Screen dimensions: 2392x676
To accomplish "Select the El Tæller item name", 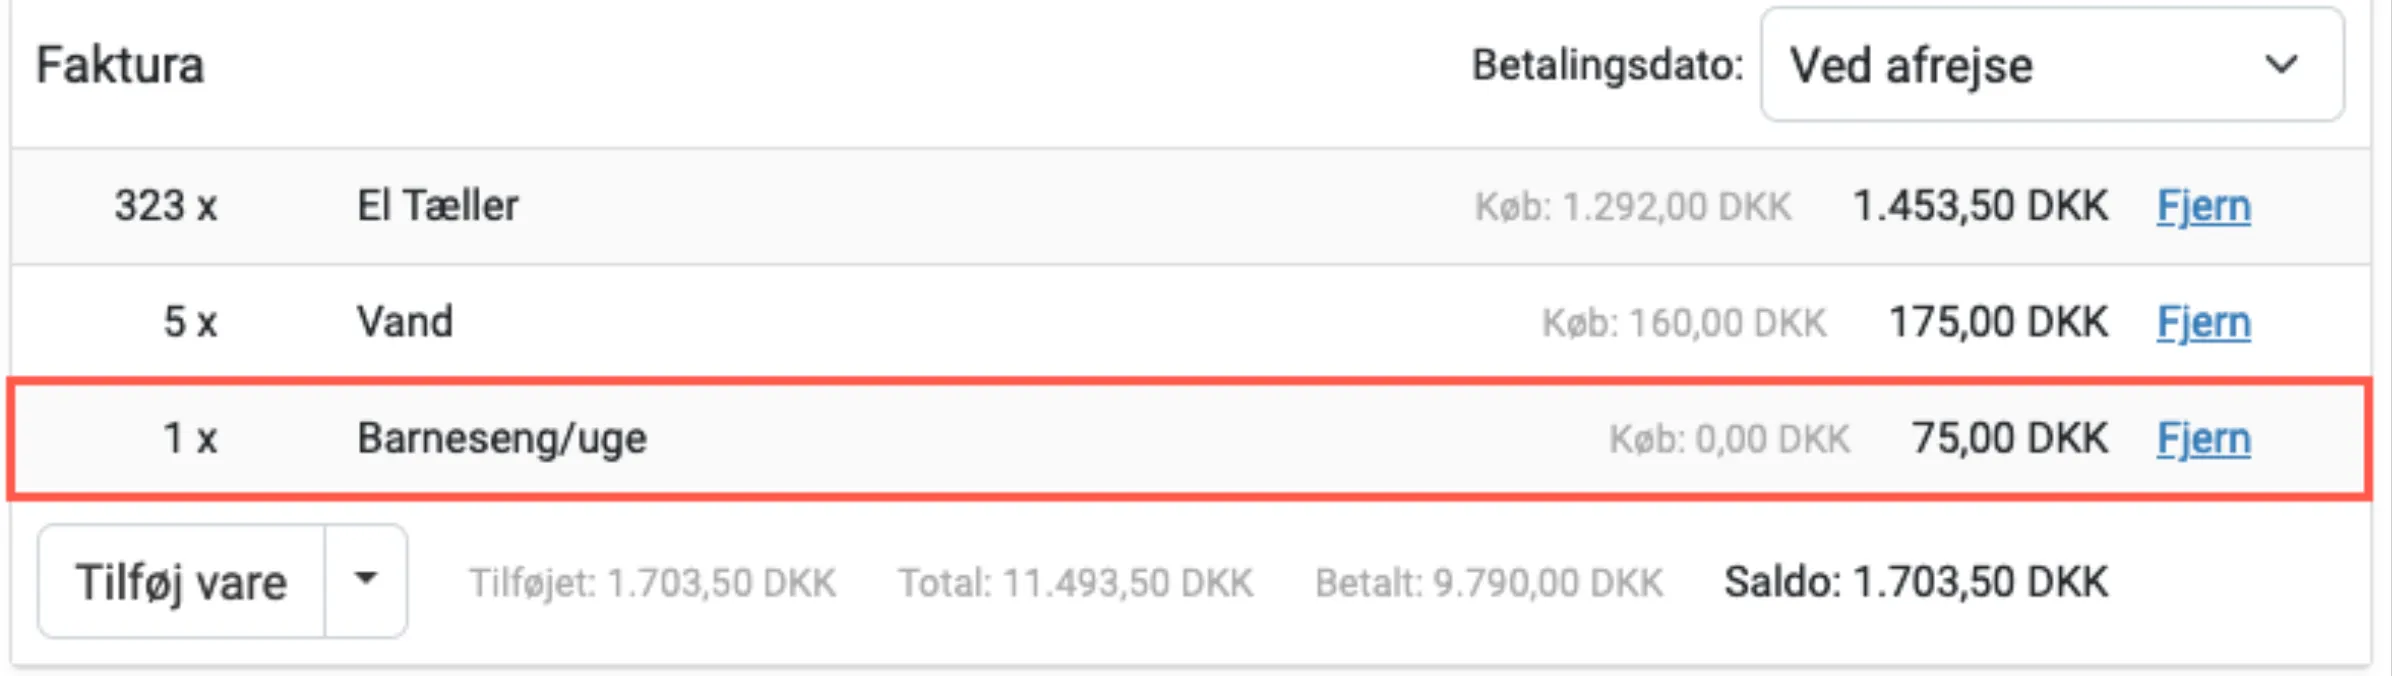I will click(x=437, y=206).
